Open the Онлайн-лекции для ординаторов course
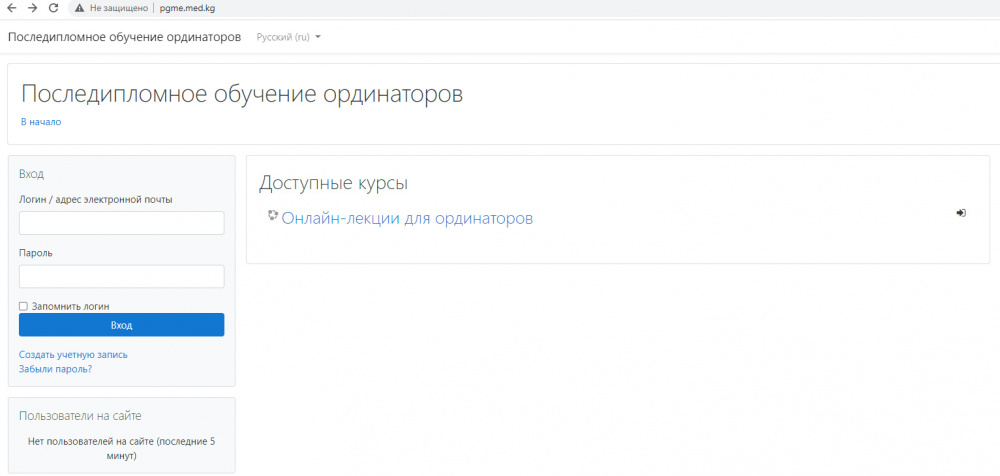Screen dimensions: 1000x476 407,218
